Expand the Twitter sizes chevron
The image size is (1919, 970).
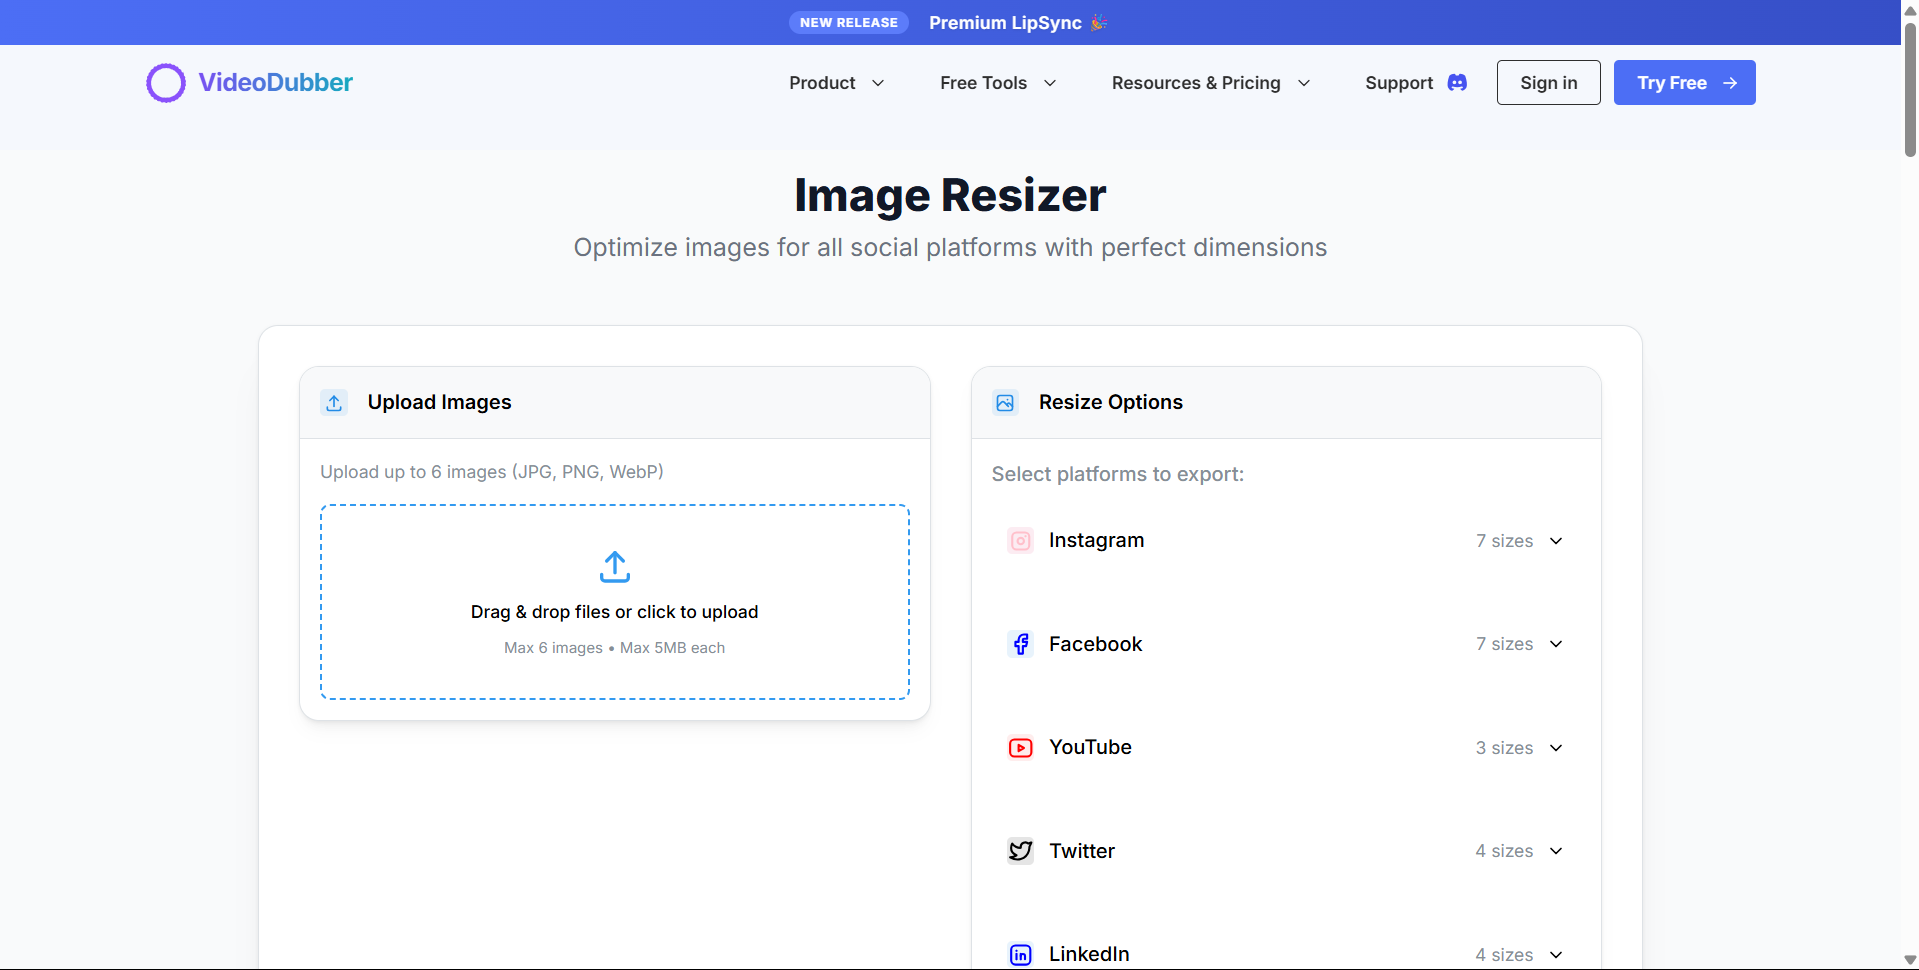pyautogui.click(x=1556, y=851)
